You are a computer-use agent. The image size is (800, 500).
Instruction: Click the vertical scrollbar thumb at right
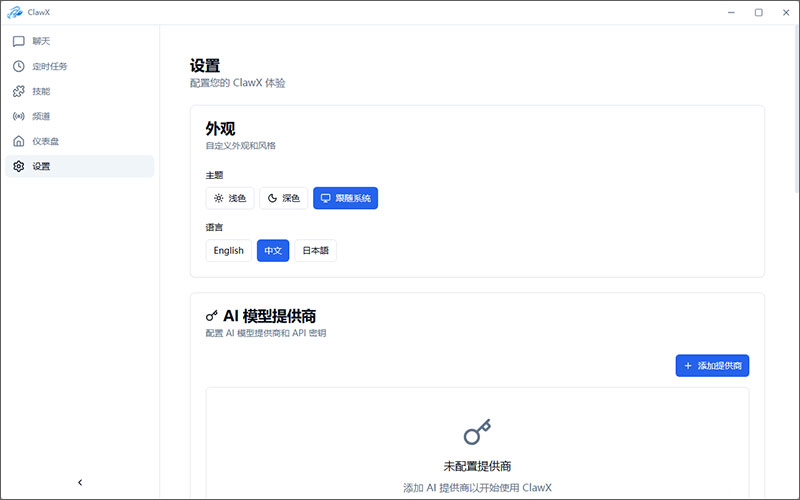click(797, 110)
